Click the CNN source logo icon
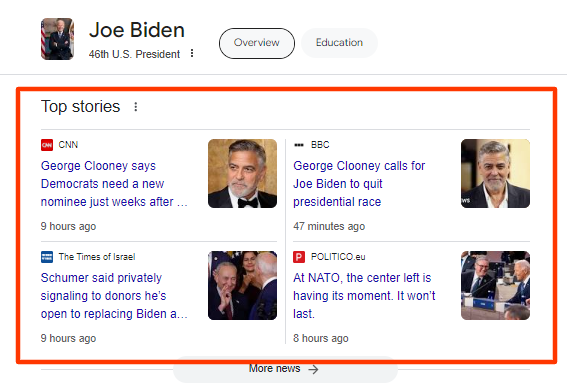 pos(47,145)
